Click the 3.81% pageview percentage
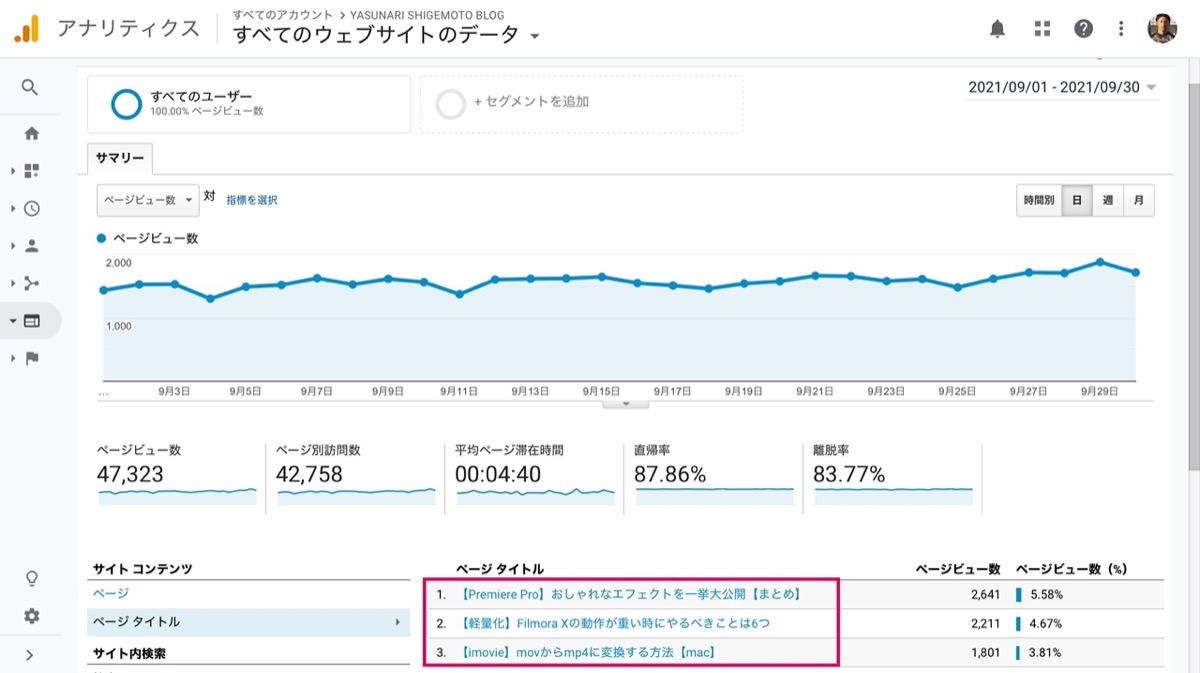This screenshot has height=673, width=1200. pos(1046,653)
